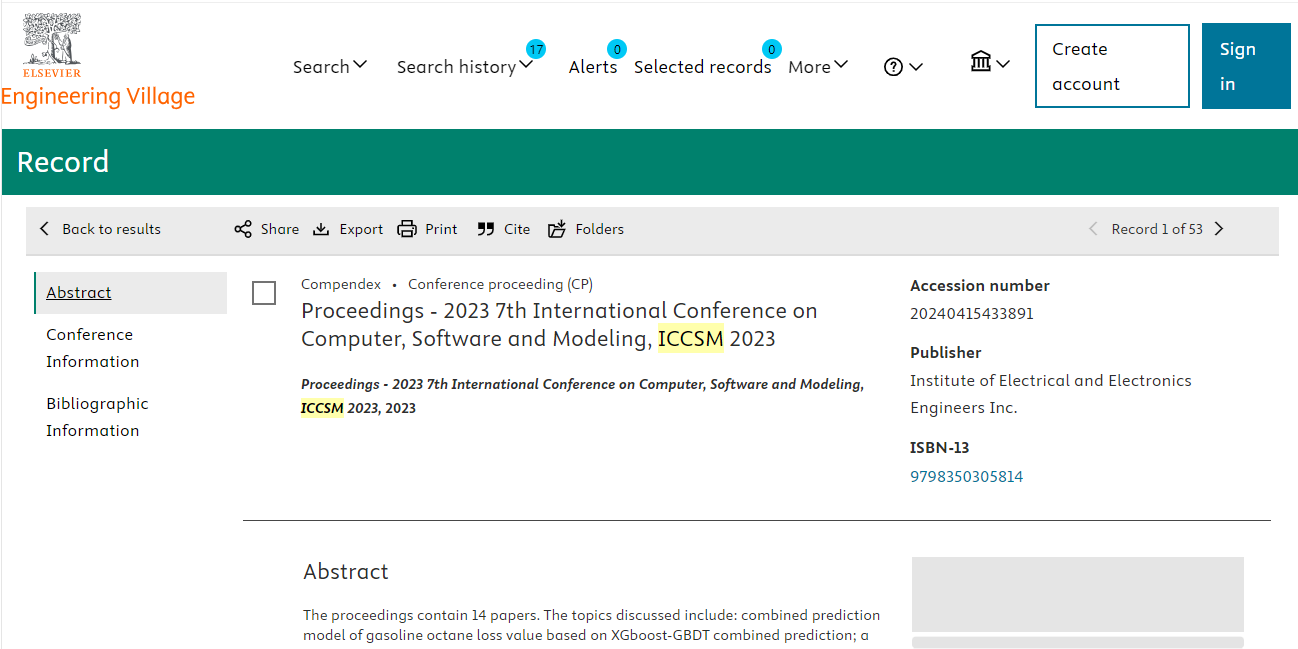The height and width of the screenshot is (649, 1298).
Task: Click the Print icon
Action: pyautogui.click(x=406, y=229)
